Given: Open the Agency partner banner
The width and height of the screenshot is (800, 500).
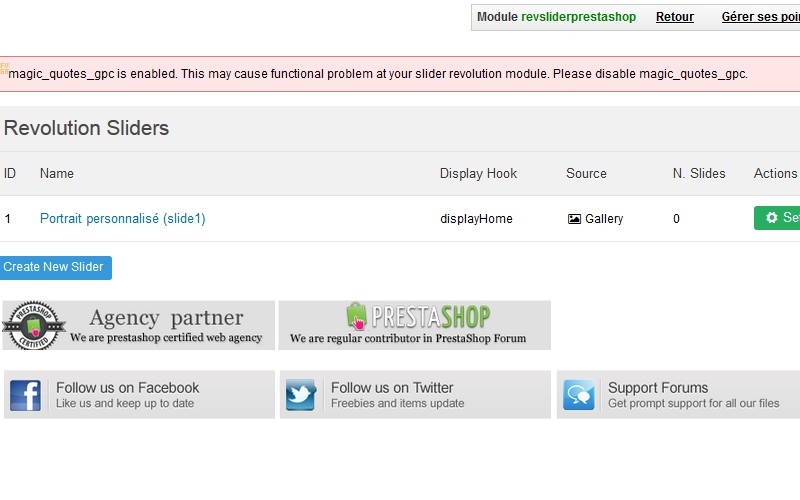Looking at the screenshot, I should pos(139,326).
